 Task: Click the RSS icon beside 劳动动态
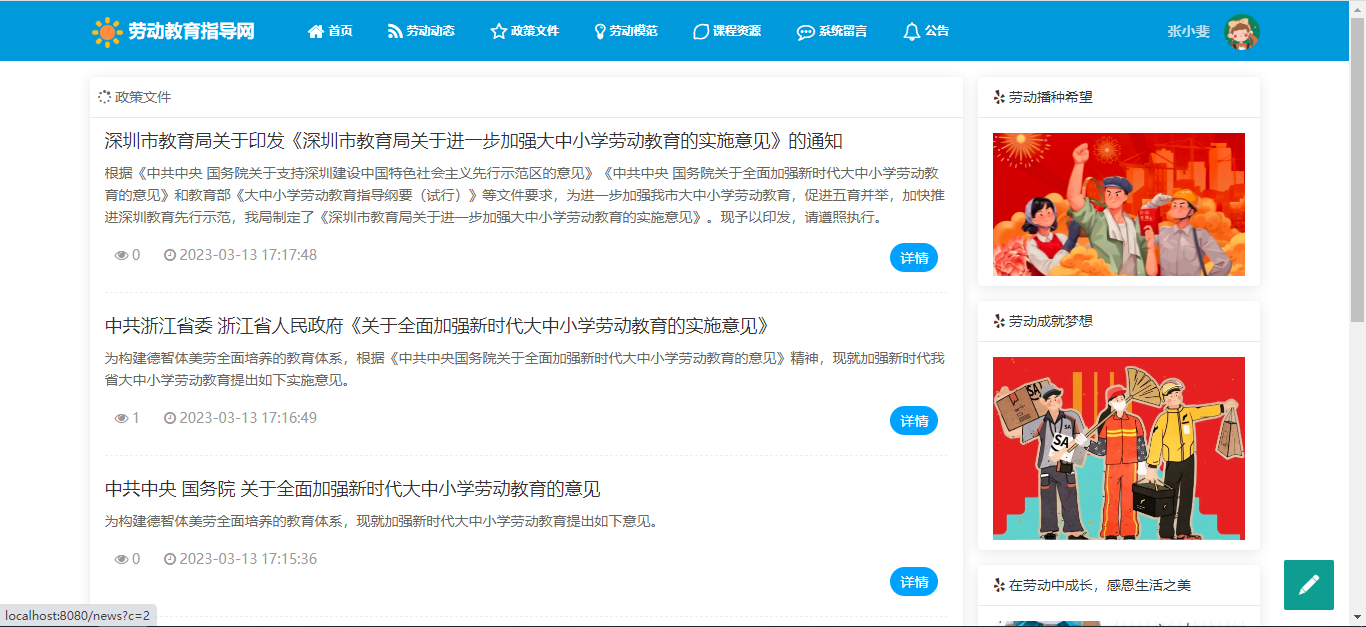[x=394, y=32]
